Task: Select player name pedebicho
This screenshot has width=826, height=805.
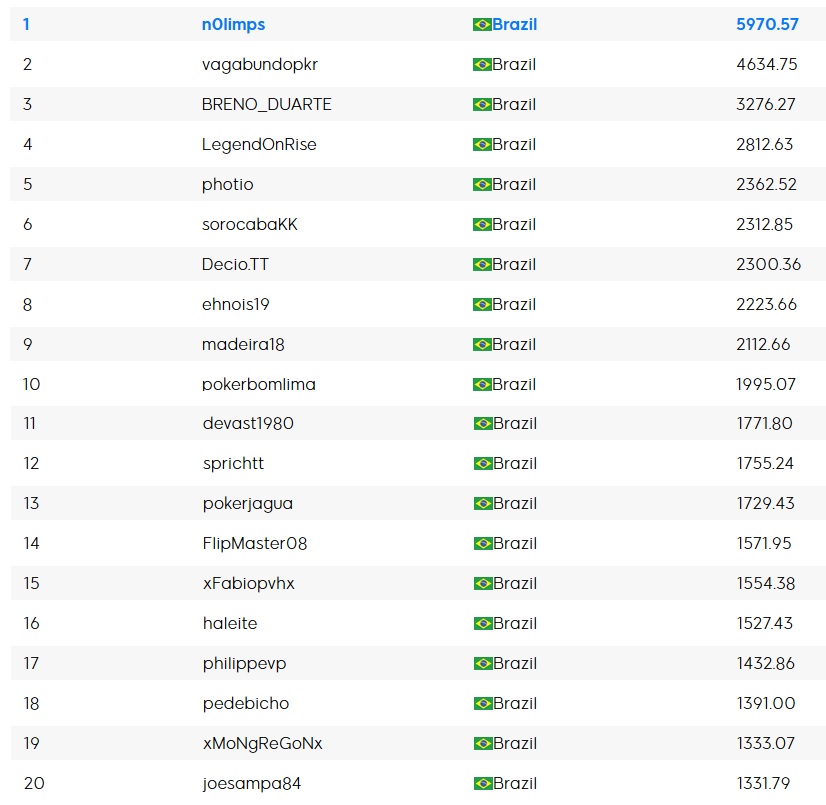Action: tap(246, 704)
